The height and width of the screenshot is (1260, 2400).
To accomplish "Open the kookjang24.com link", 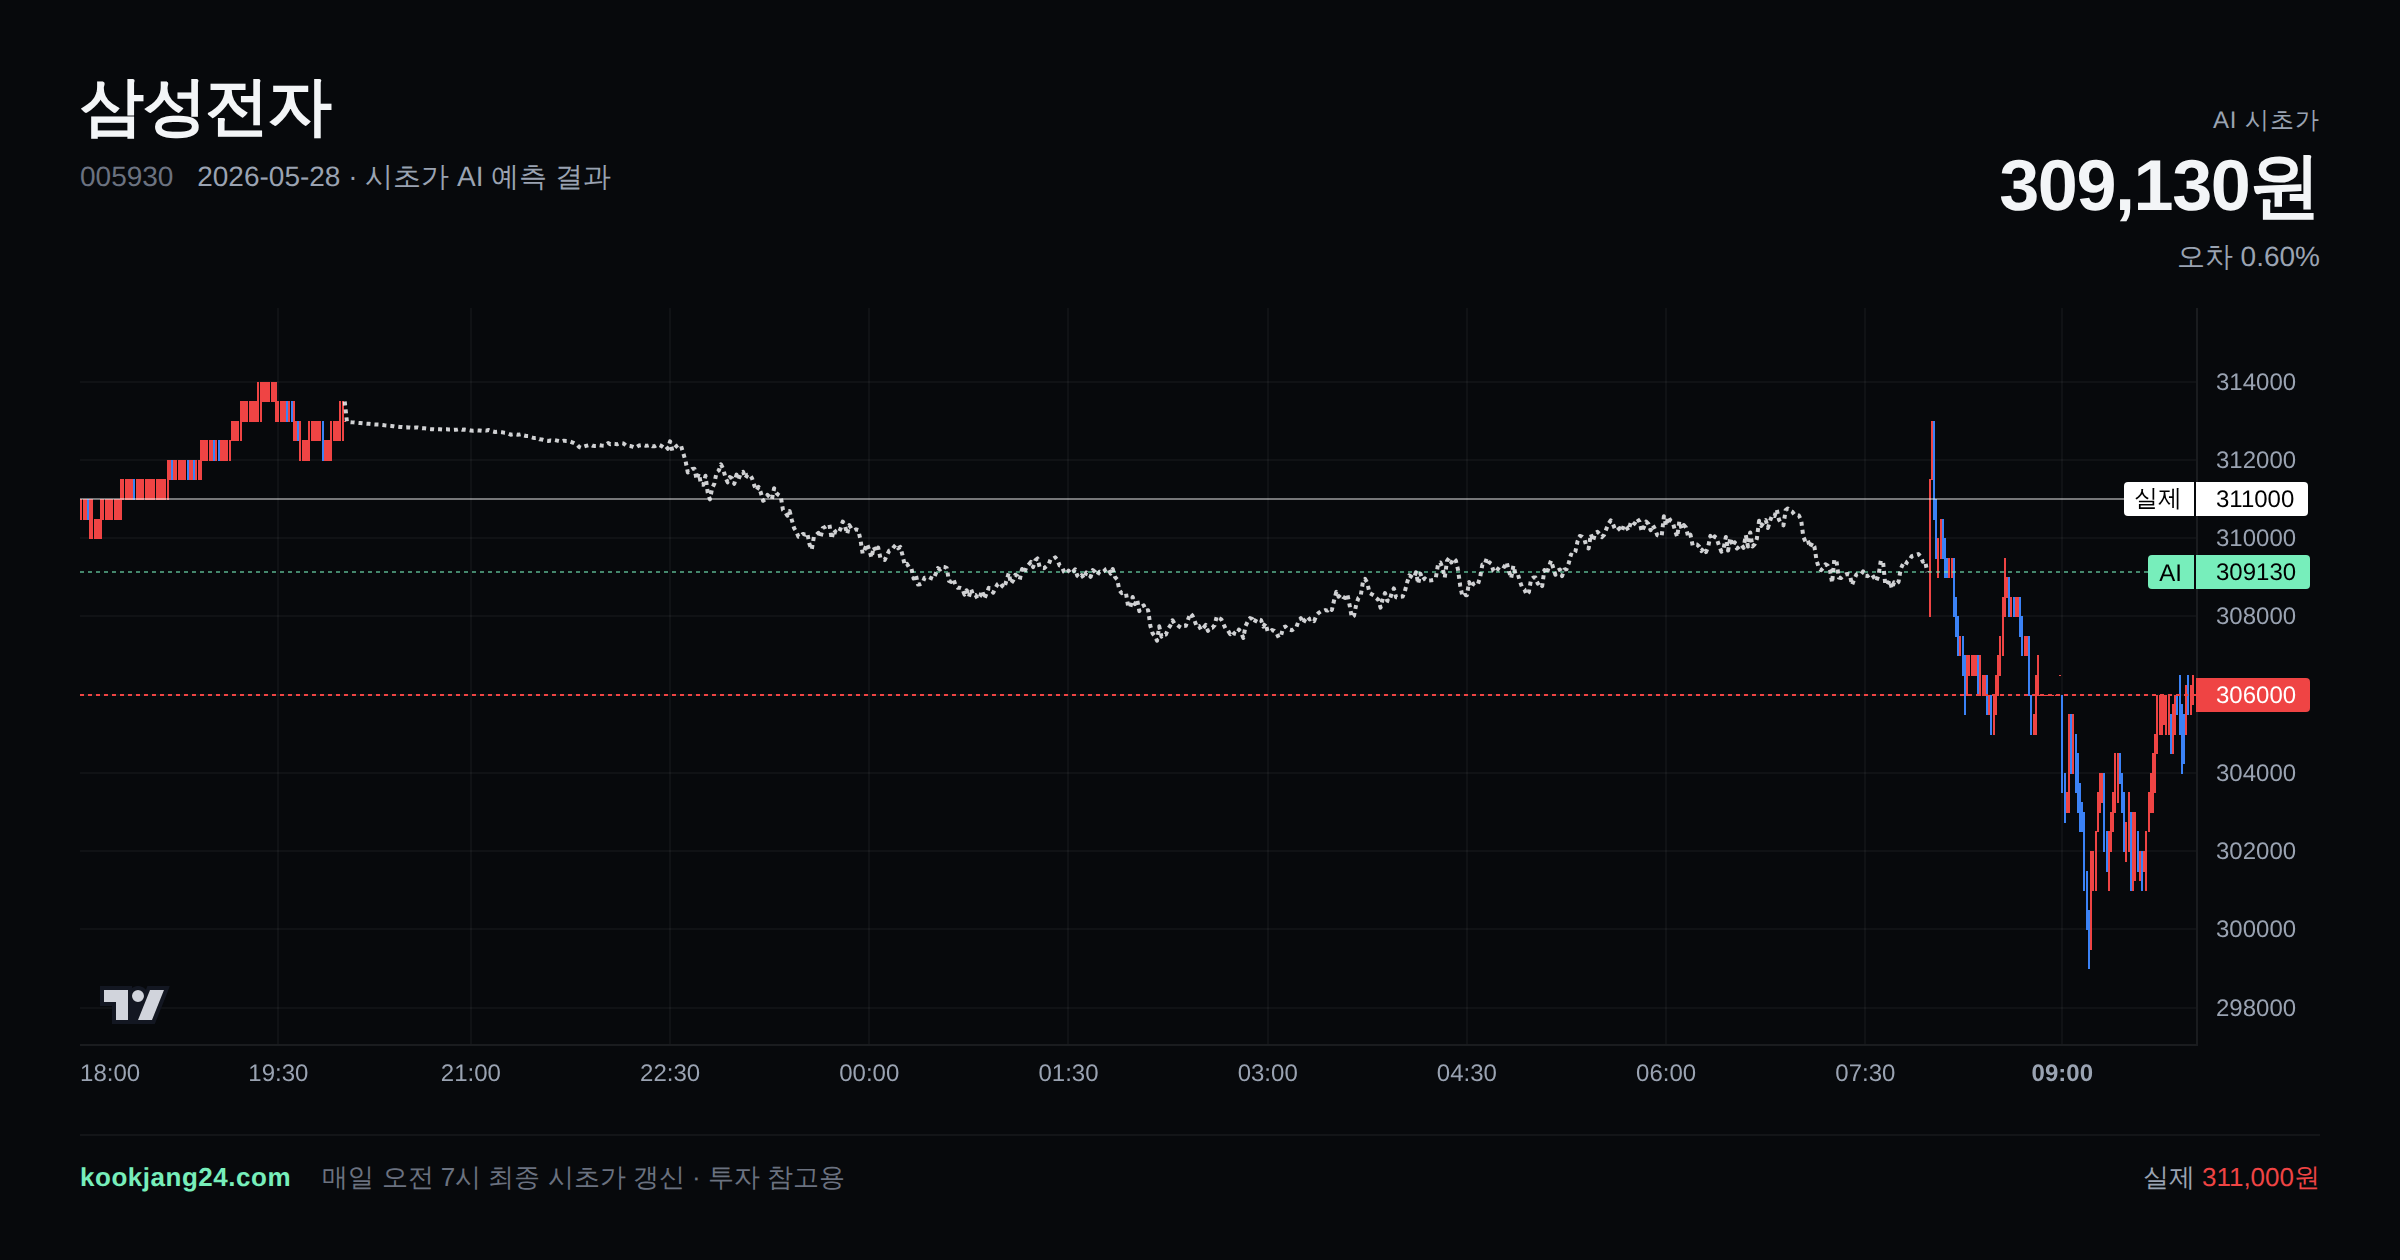I will click(185, 1177).
